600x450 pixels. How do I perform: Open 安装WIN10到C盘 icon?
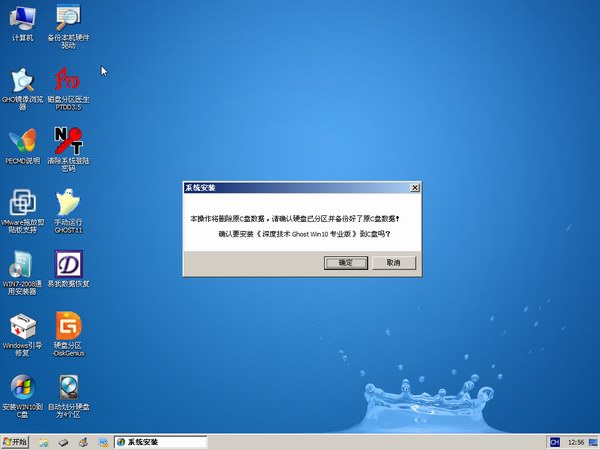click(22, 388)
